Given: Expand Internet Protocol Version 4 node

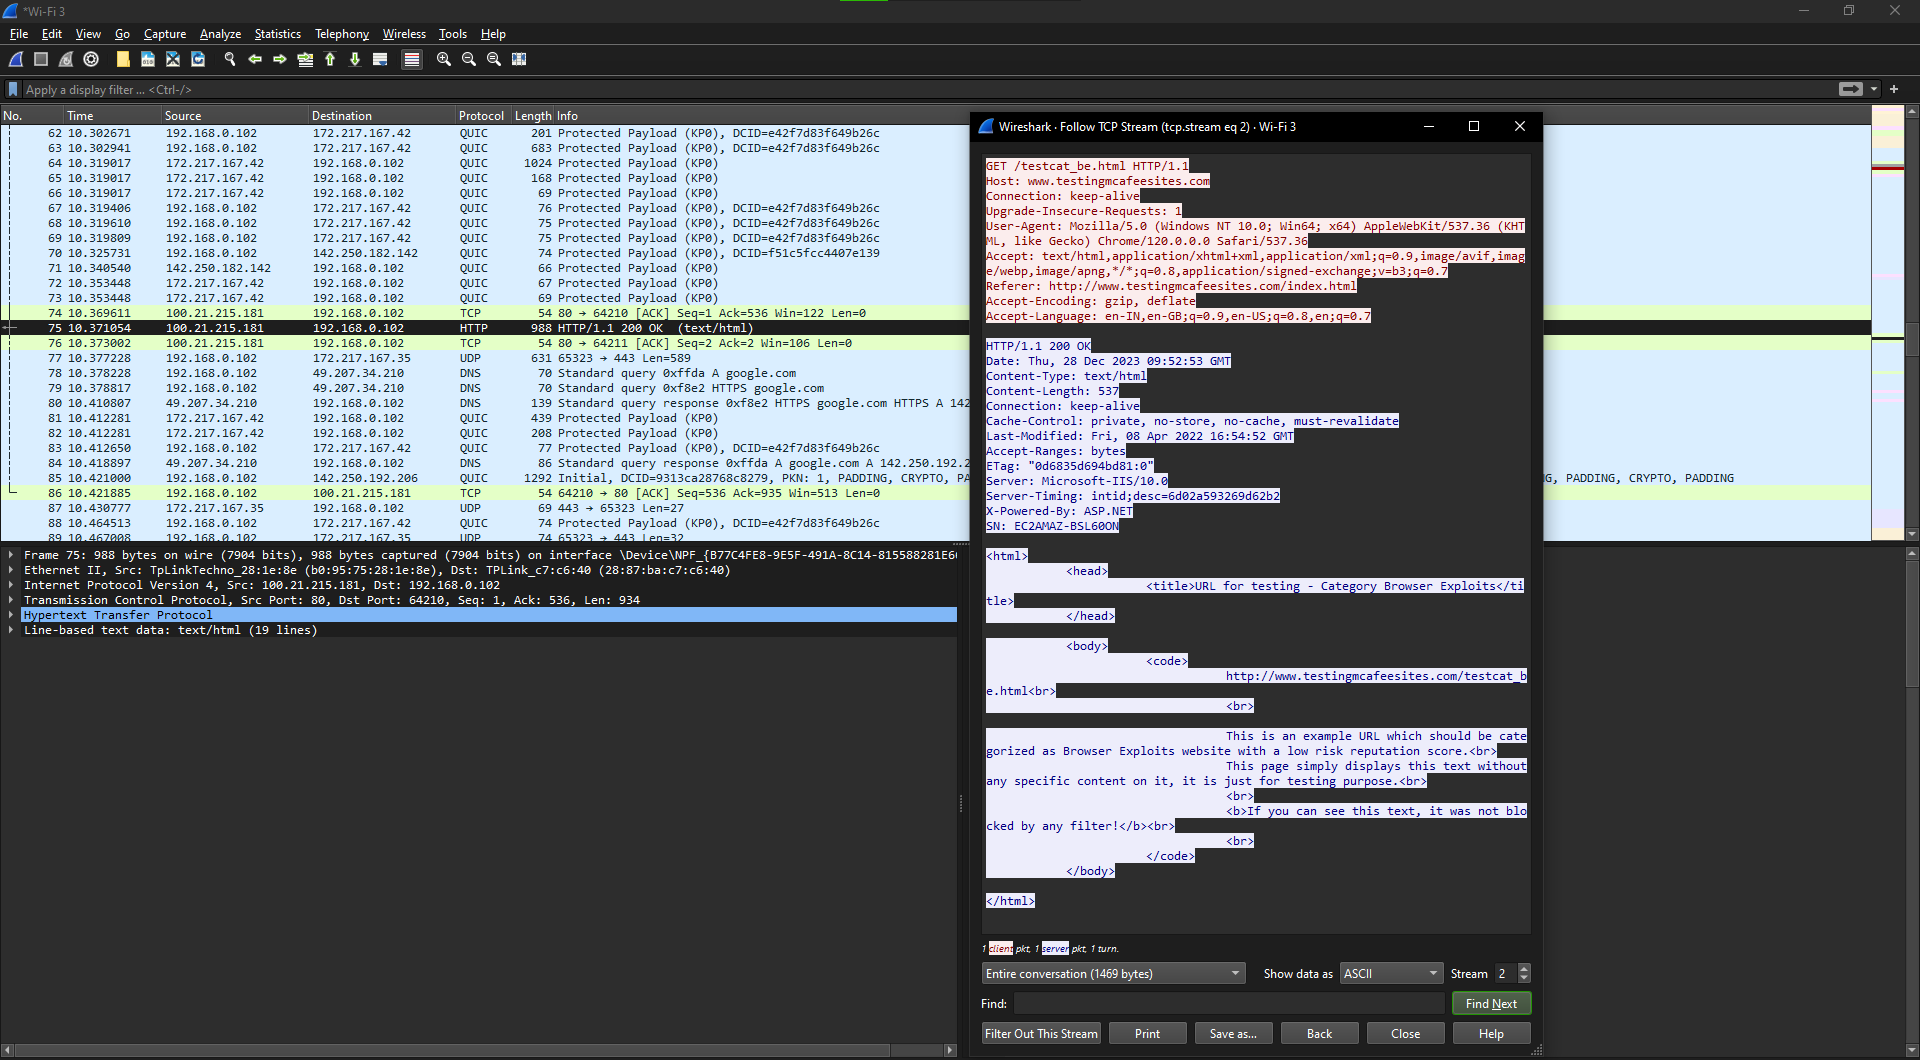Looking at the screenshot, I should 11,585.
